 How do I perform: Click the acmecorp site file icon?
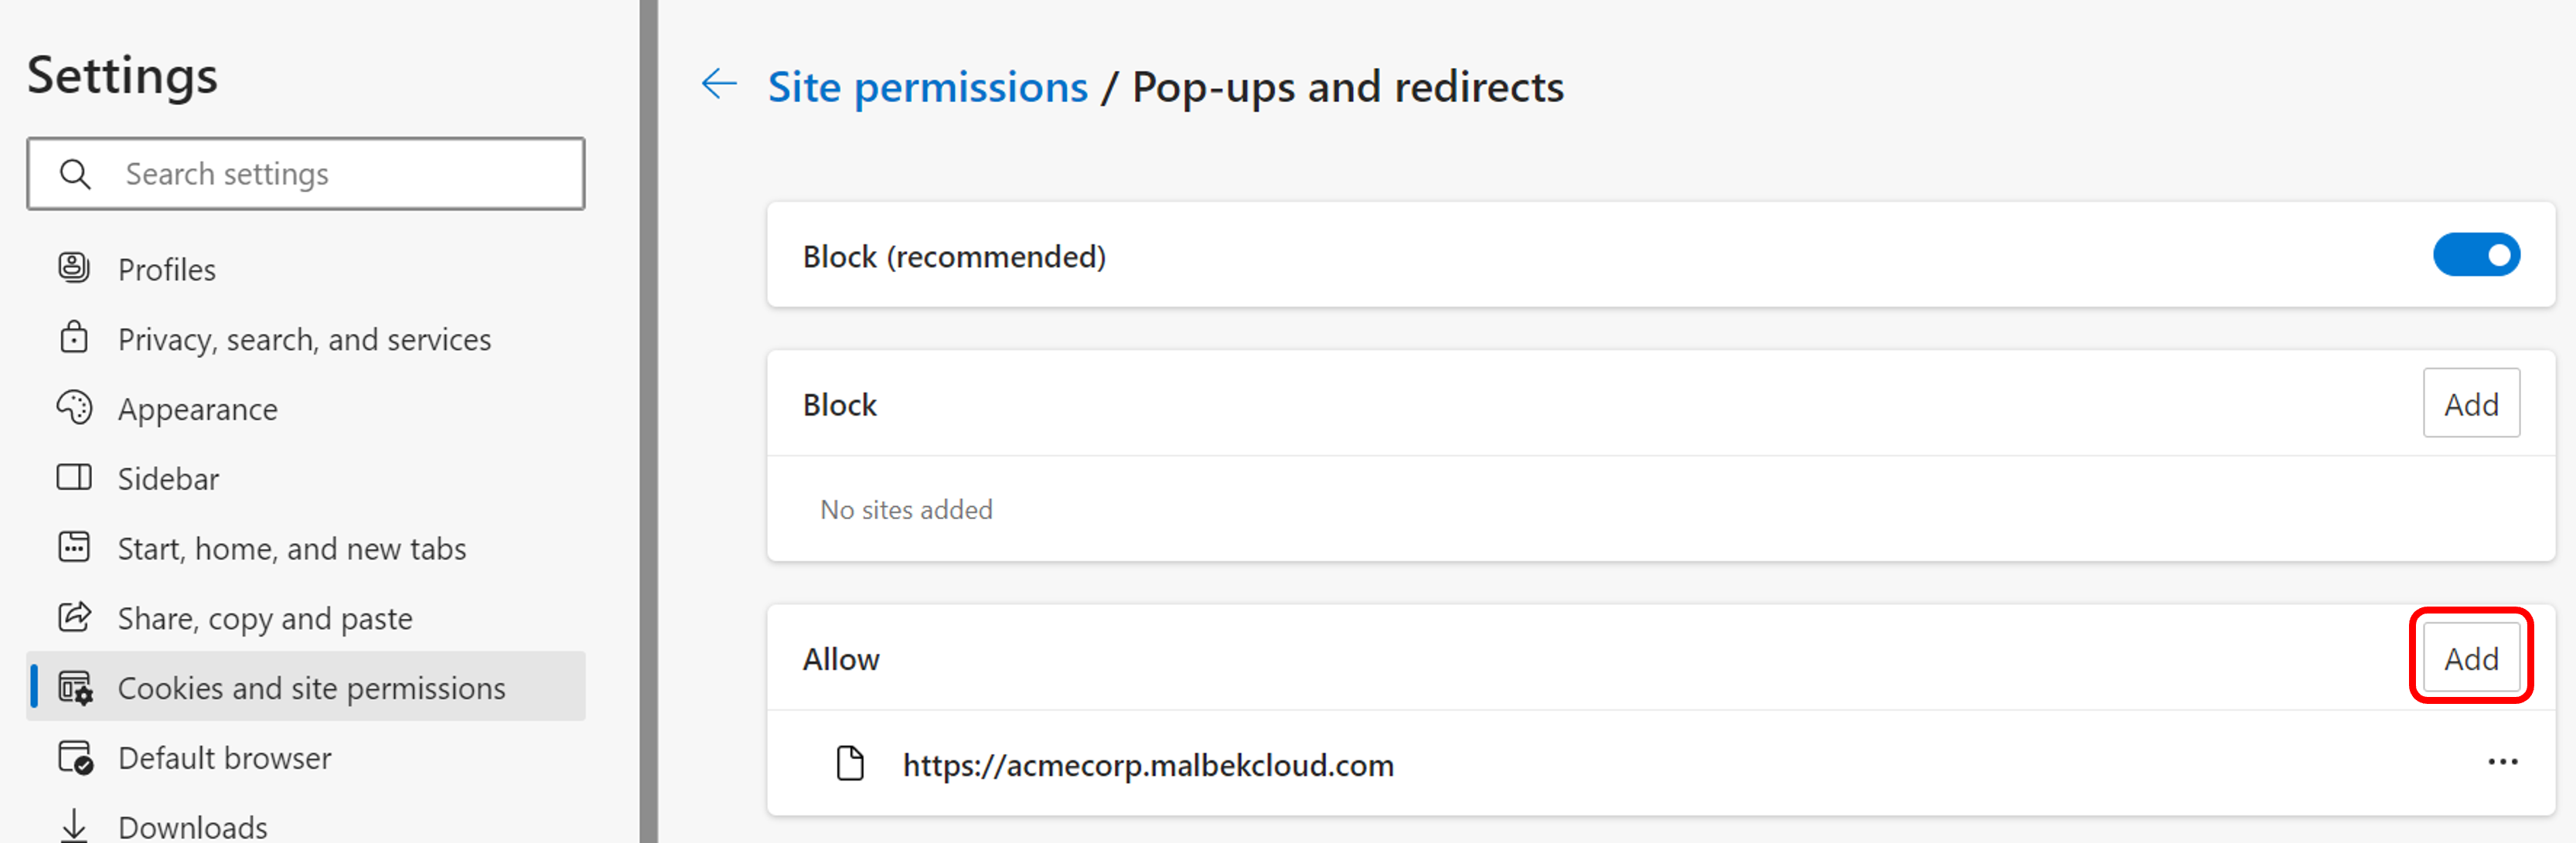pyautogui.click(x=850, y=764)
